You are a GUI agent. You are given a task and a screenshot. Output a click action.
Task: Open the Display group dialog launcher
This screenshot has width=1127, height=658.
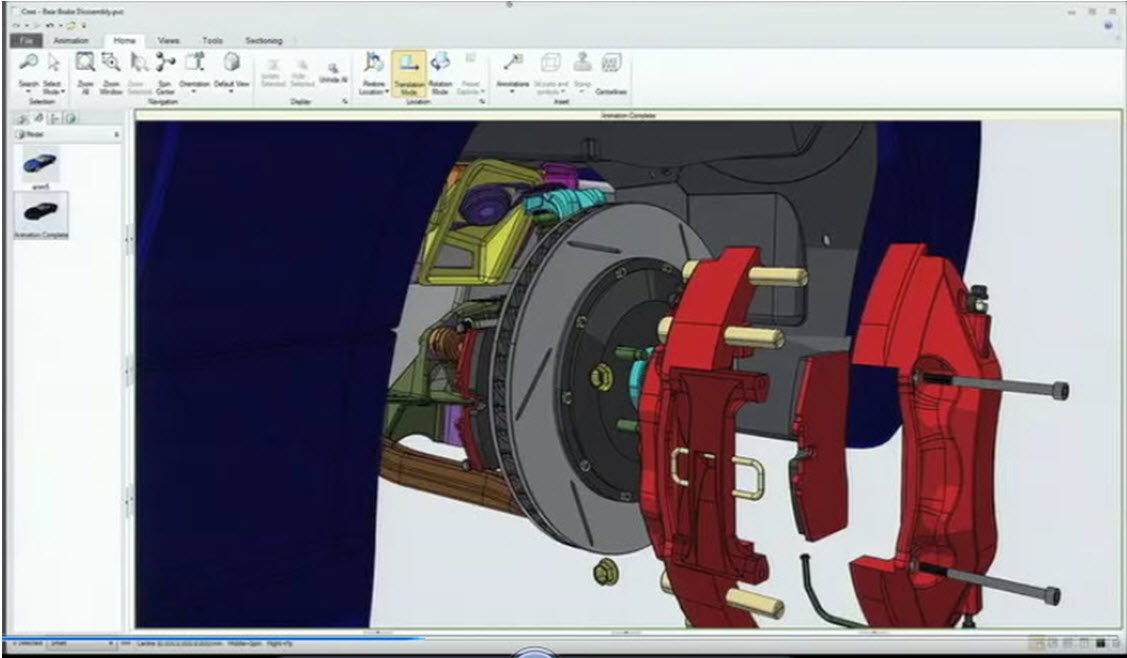coord(345,102)
